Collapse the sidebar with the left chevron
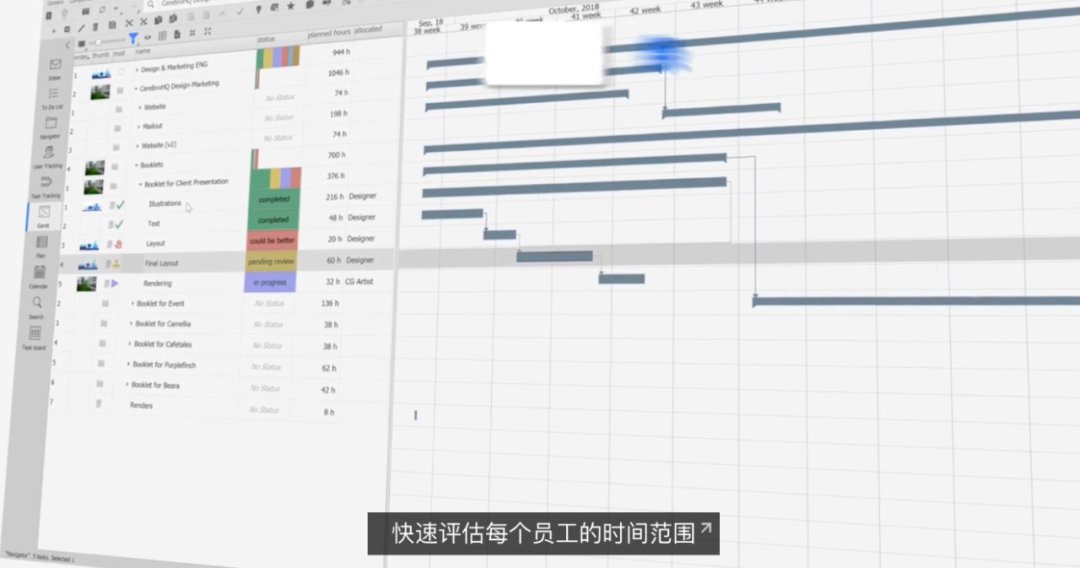 (68, 45)
